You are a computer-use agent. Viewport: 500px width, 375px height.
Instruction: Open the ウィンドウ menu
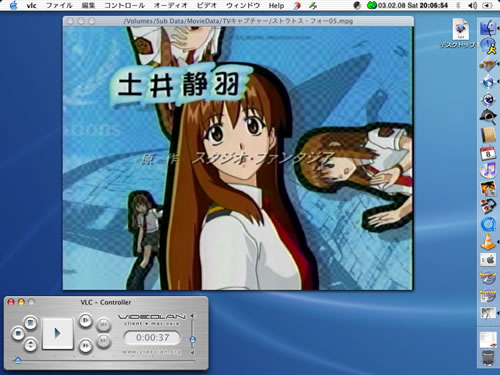(x=243, y=6)
